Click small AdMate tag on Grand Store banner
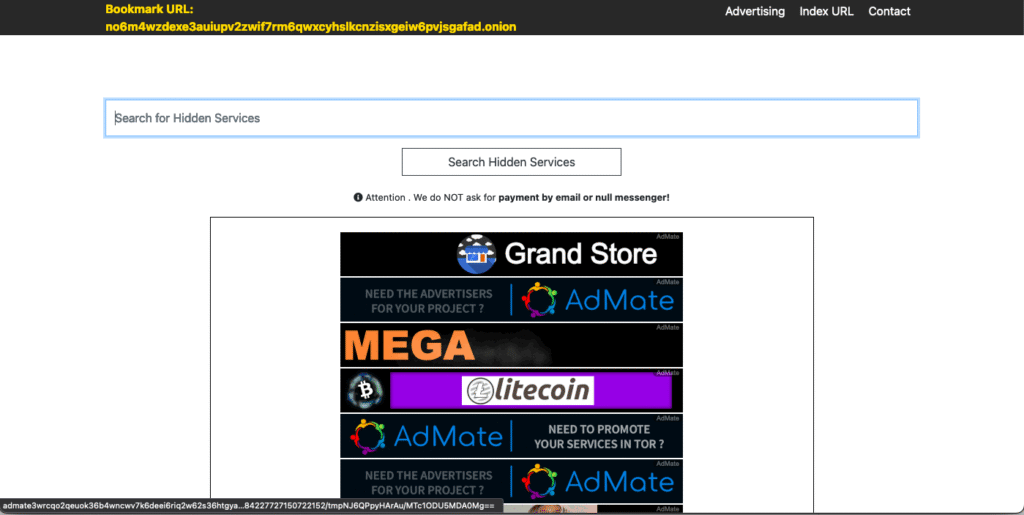This screenshot has height=515, width=1024. (668, 237)
